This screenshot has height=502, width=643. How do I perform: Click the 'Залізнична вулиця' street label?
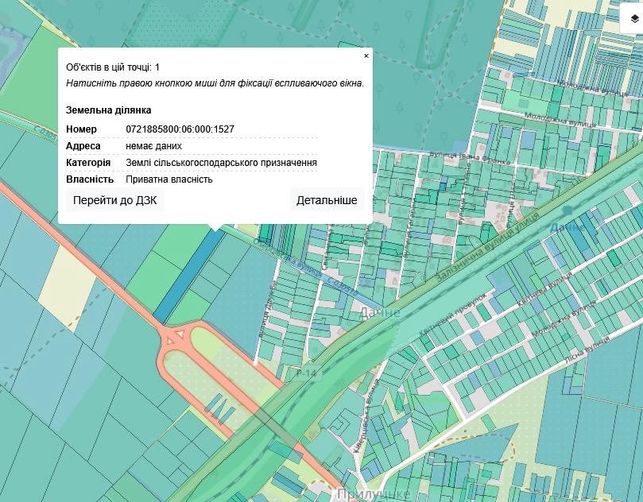(487, 248)
